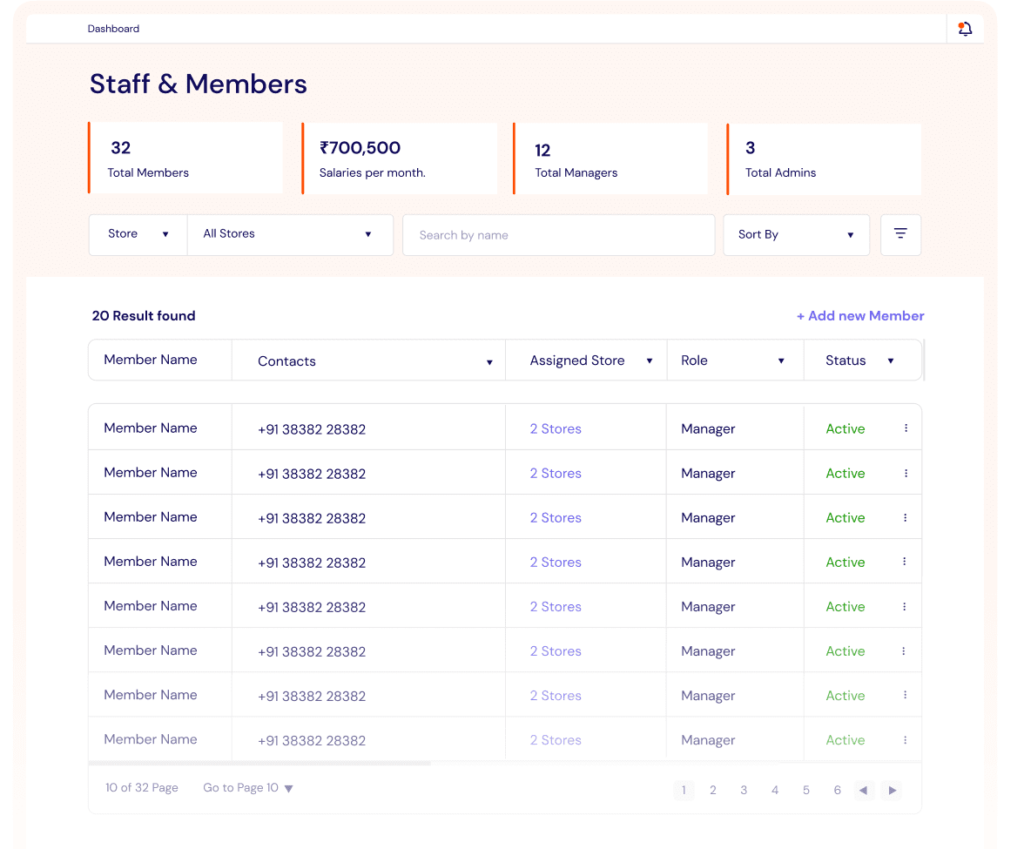Open the All Stores dropdown

pos(288,234)
